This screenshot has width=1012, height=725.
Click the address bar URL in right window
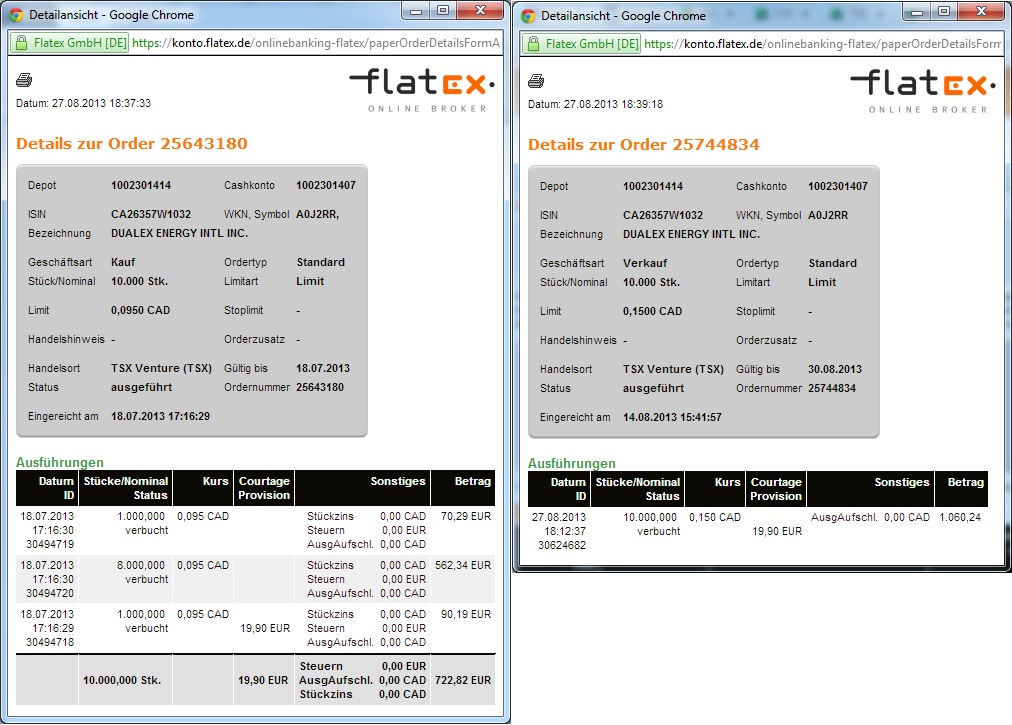click(823, 44)
